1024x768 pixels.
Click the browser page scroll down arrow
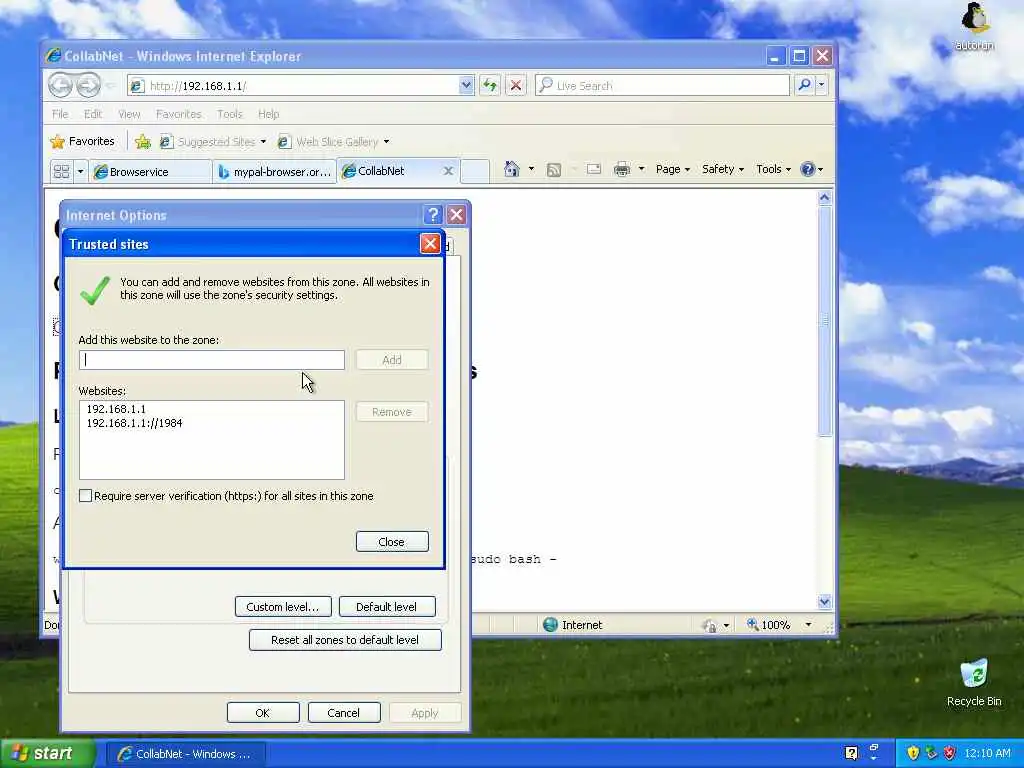(x=824, y=601)
